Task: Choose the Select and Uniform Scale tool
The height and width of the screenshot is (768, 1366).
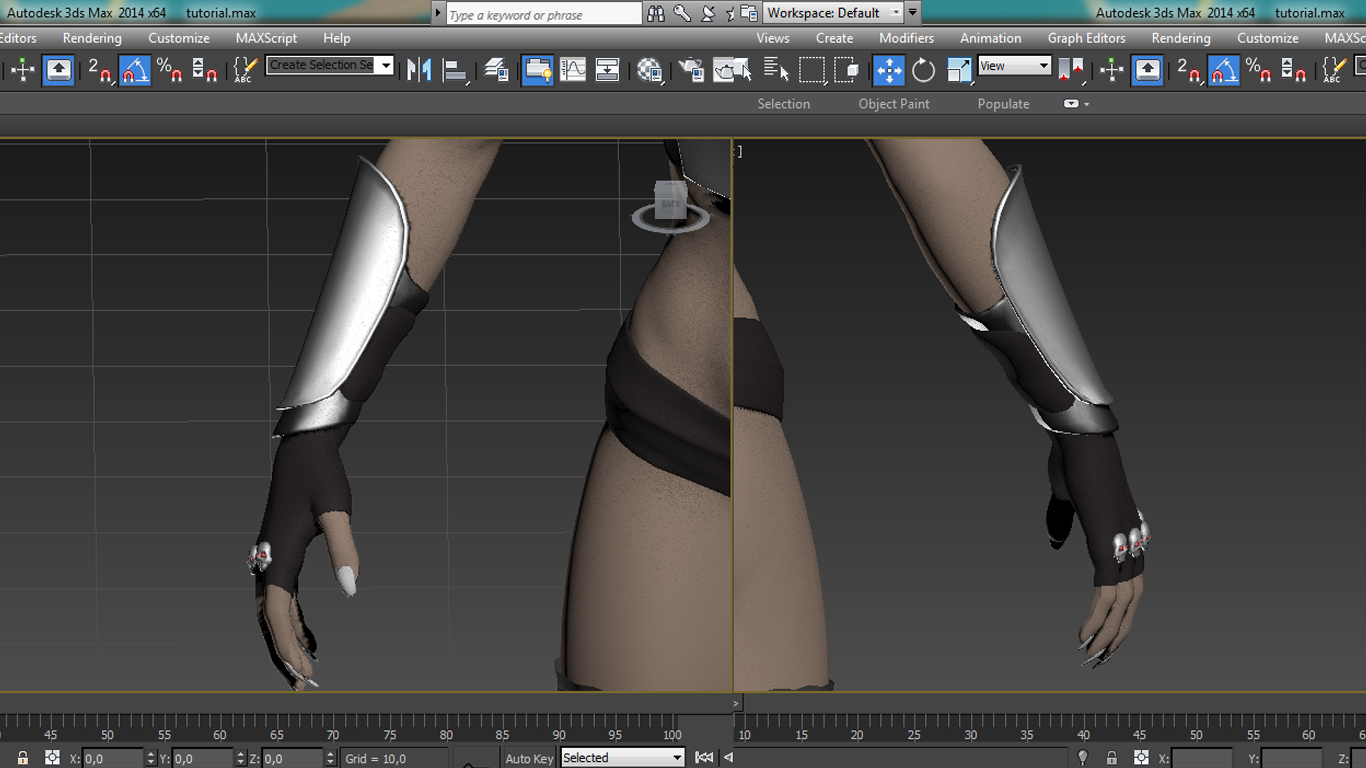Action: pyautogui.click(x=958, y=70)
